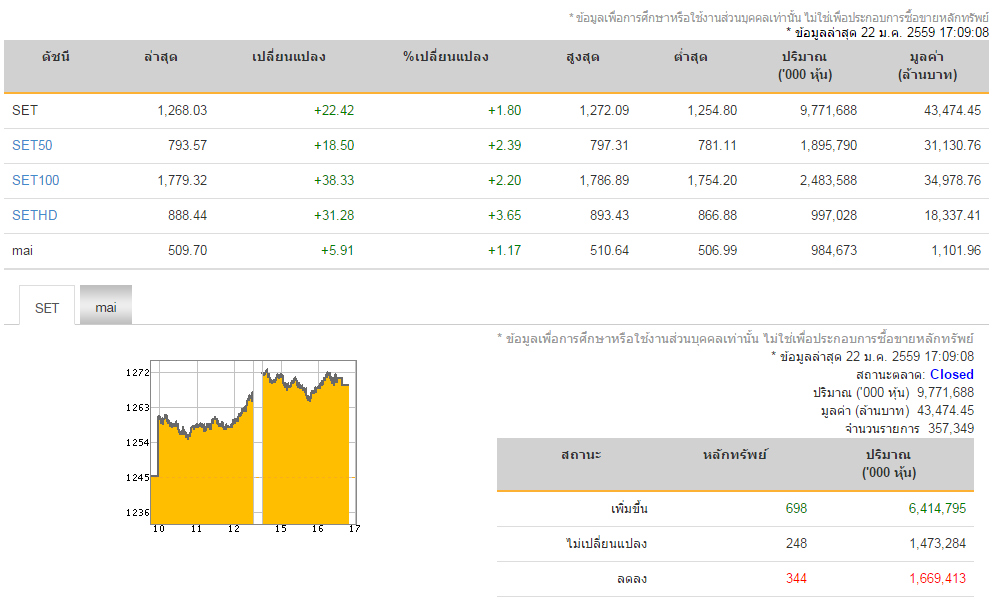
Task: Click the ลดลง status label
Action: tap(631, 579)
